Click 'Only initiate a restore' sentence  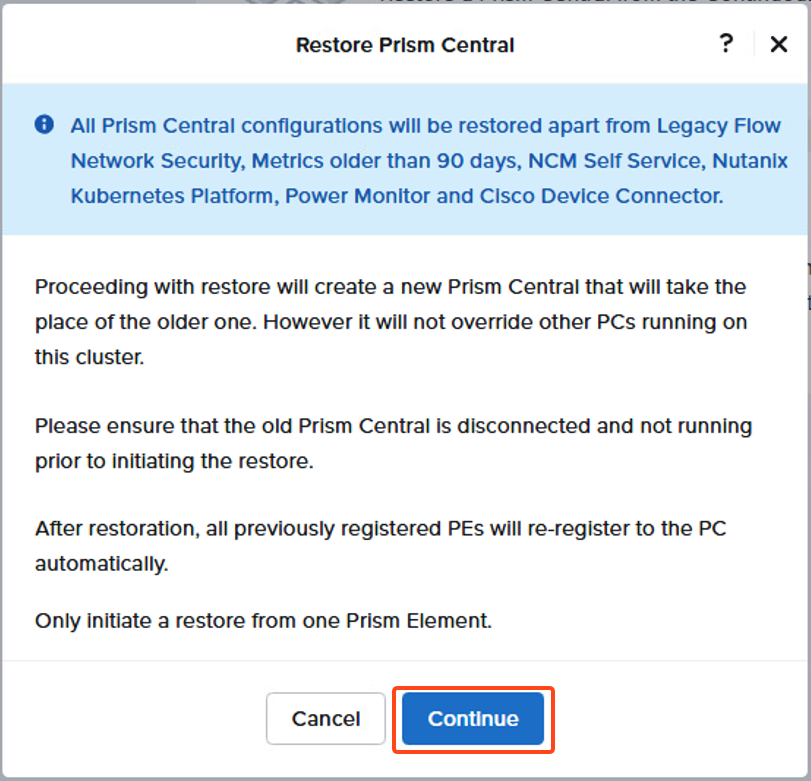pos(263,621)
